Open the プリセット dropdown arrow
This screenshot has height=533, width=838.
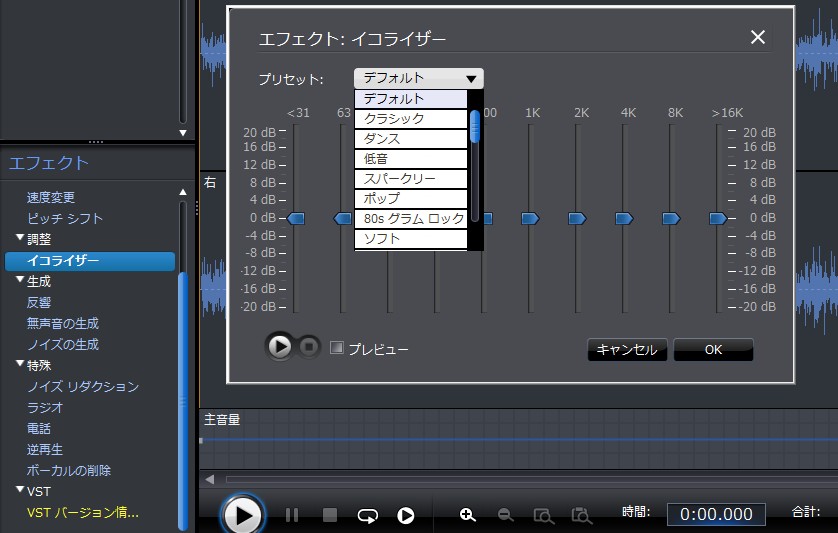[x=471, y=79]
